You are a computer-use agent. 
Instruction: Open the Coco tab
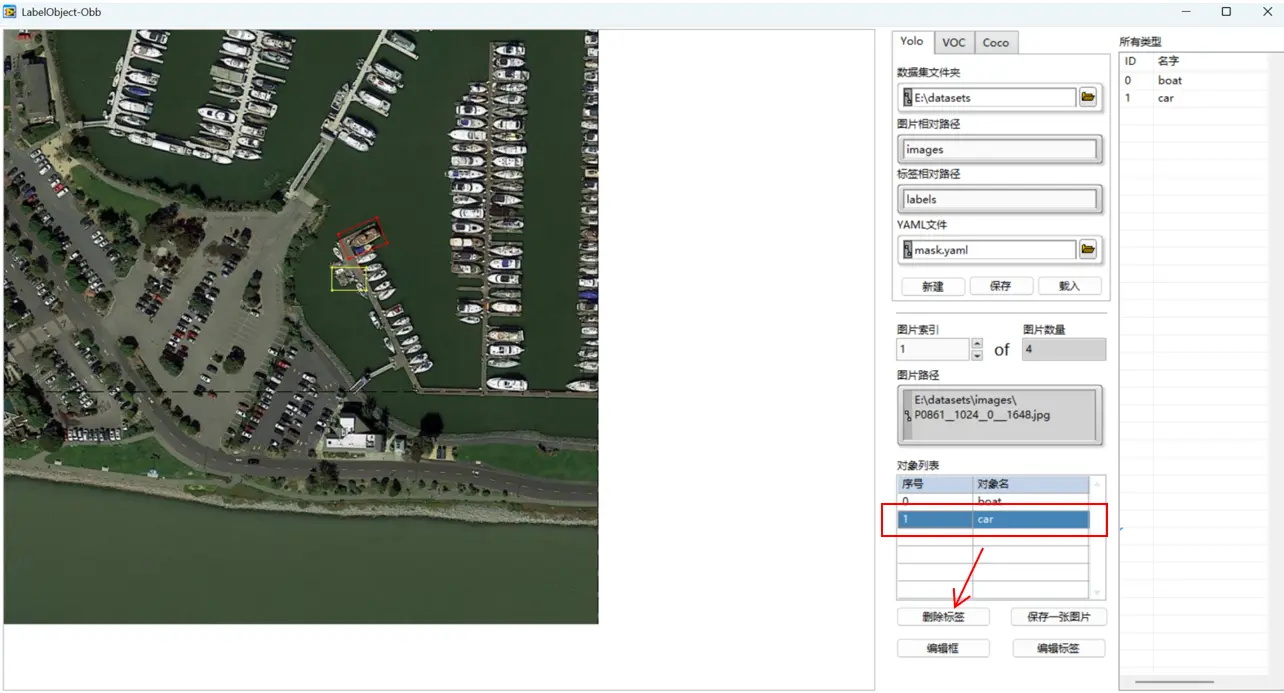[995, 42]
